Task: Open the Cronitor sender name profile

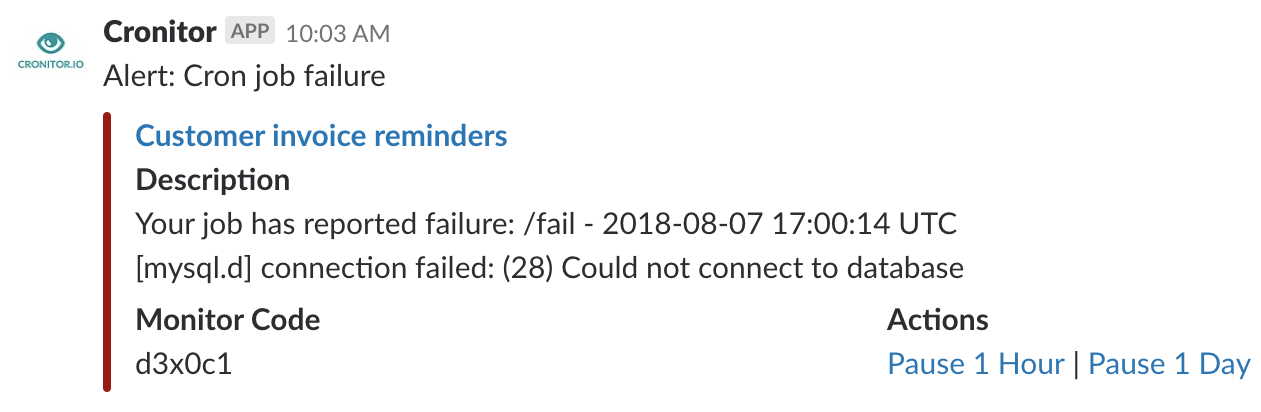Action: pos(159,32)
